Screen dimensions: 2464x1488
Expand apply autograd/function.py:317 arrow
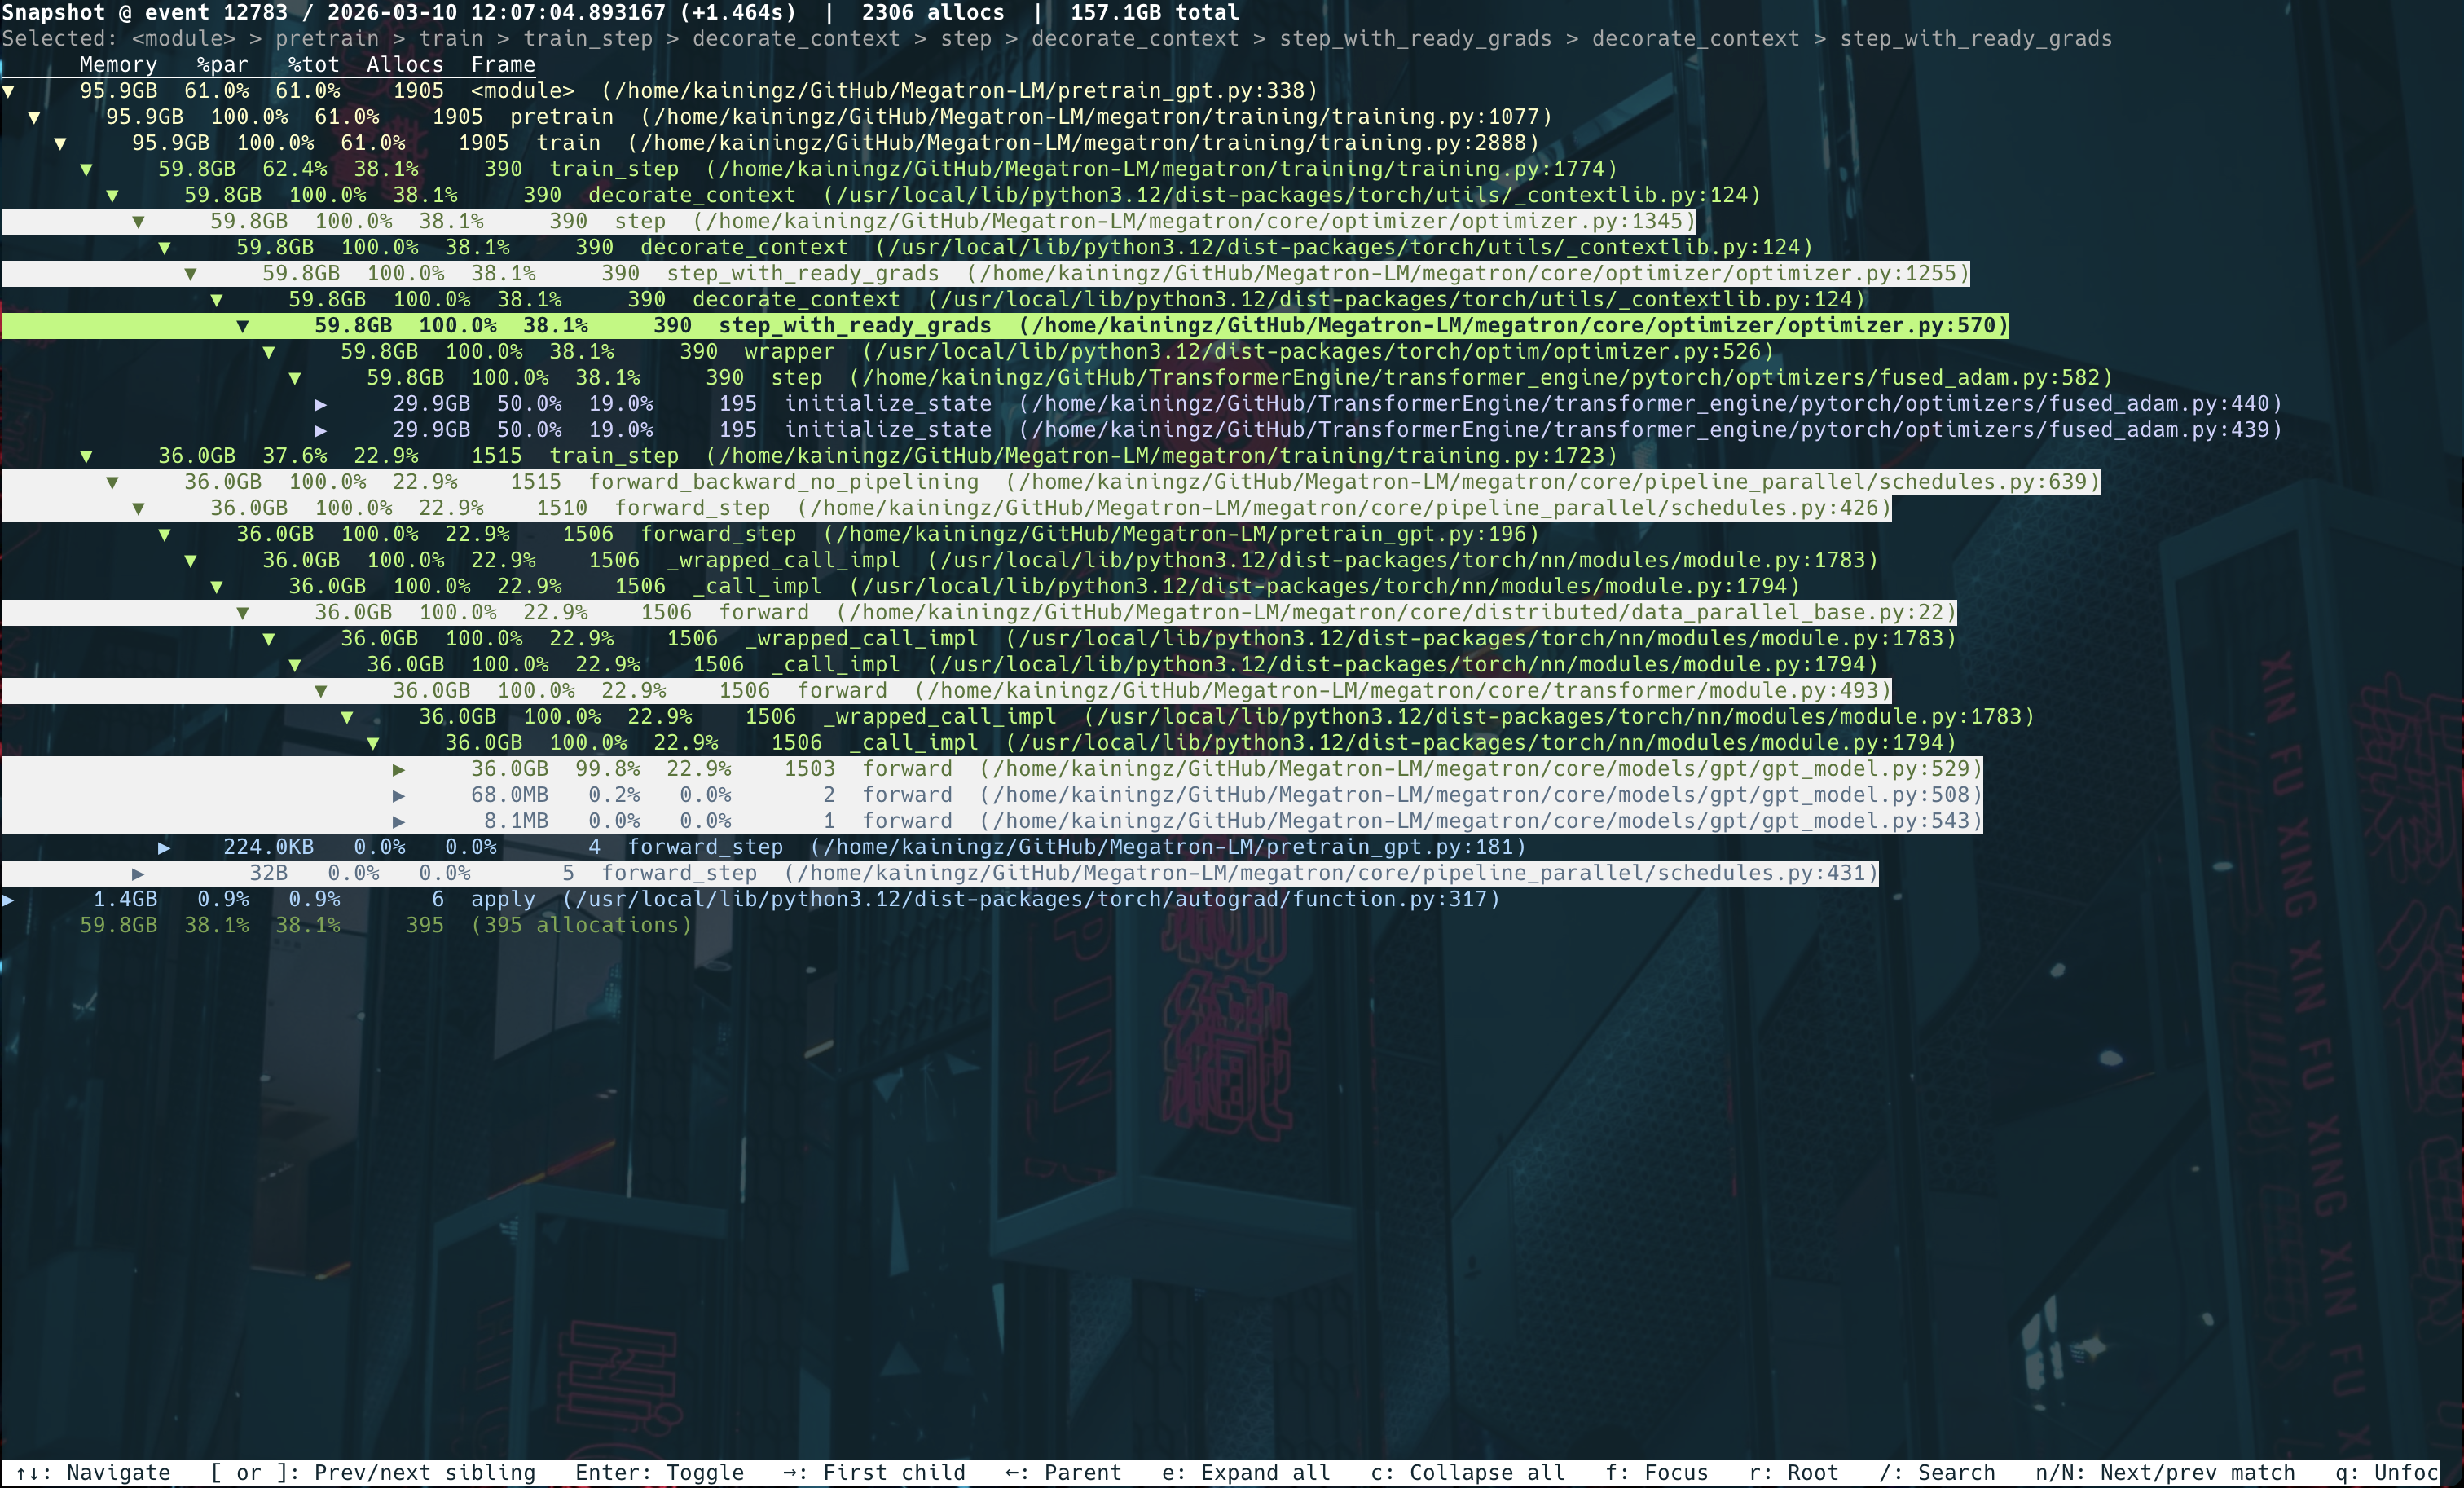(x=8, y=899)
